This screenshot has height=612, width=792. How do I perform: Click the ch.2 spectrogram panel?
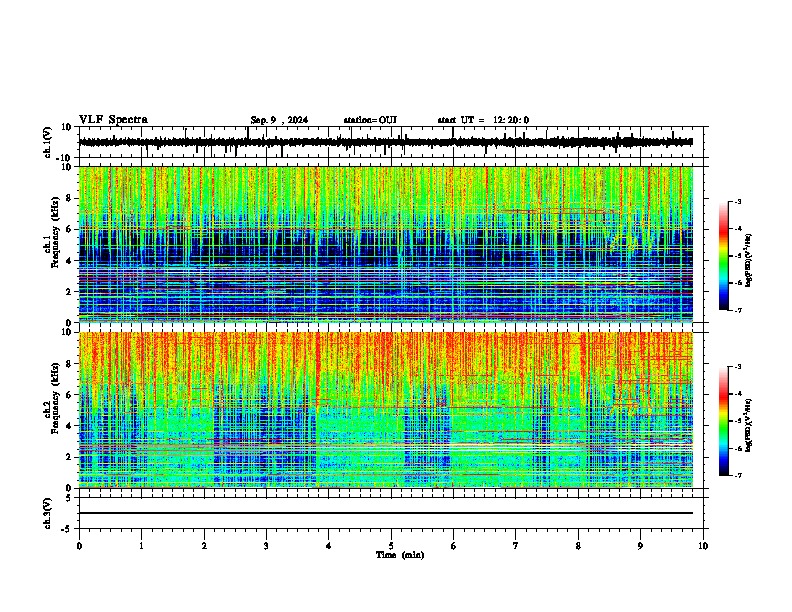pyautogui.click(x=386, y=410)
